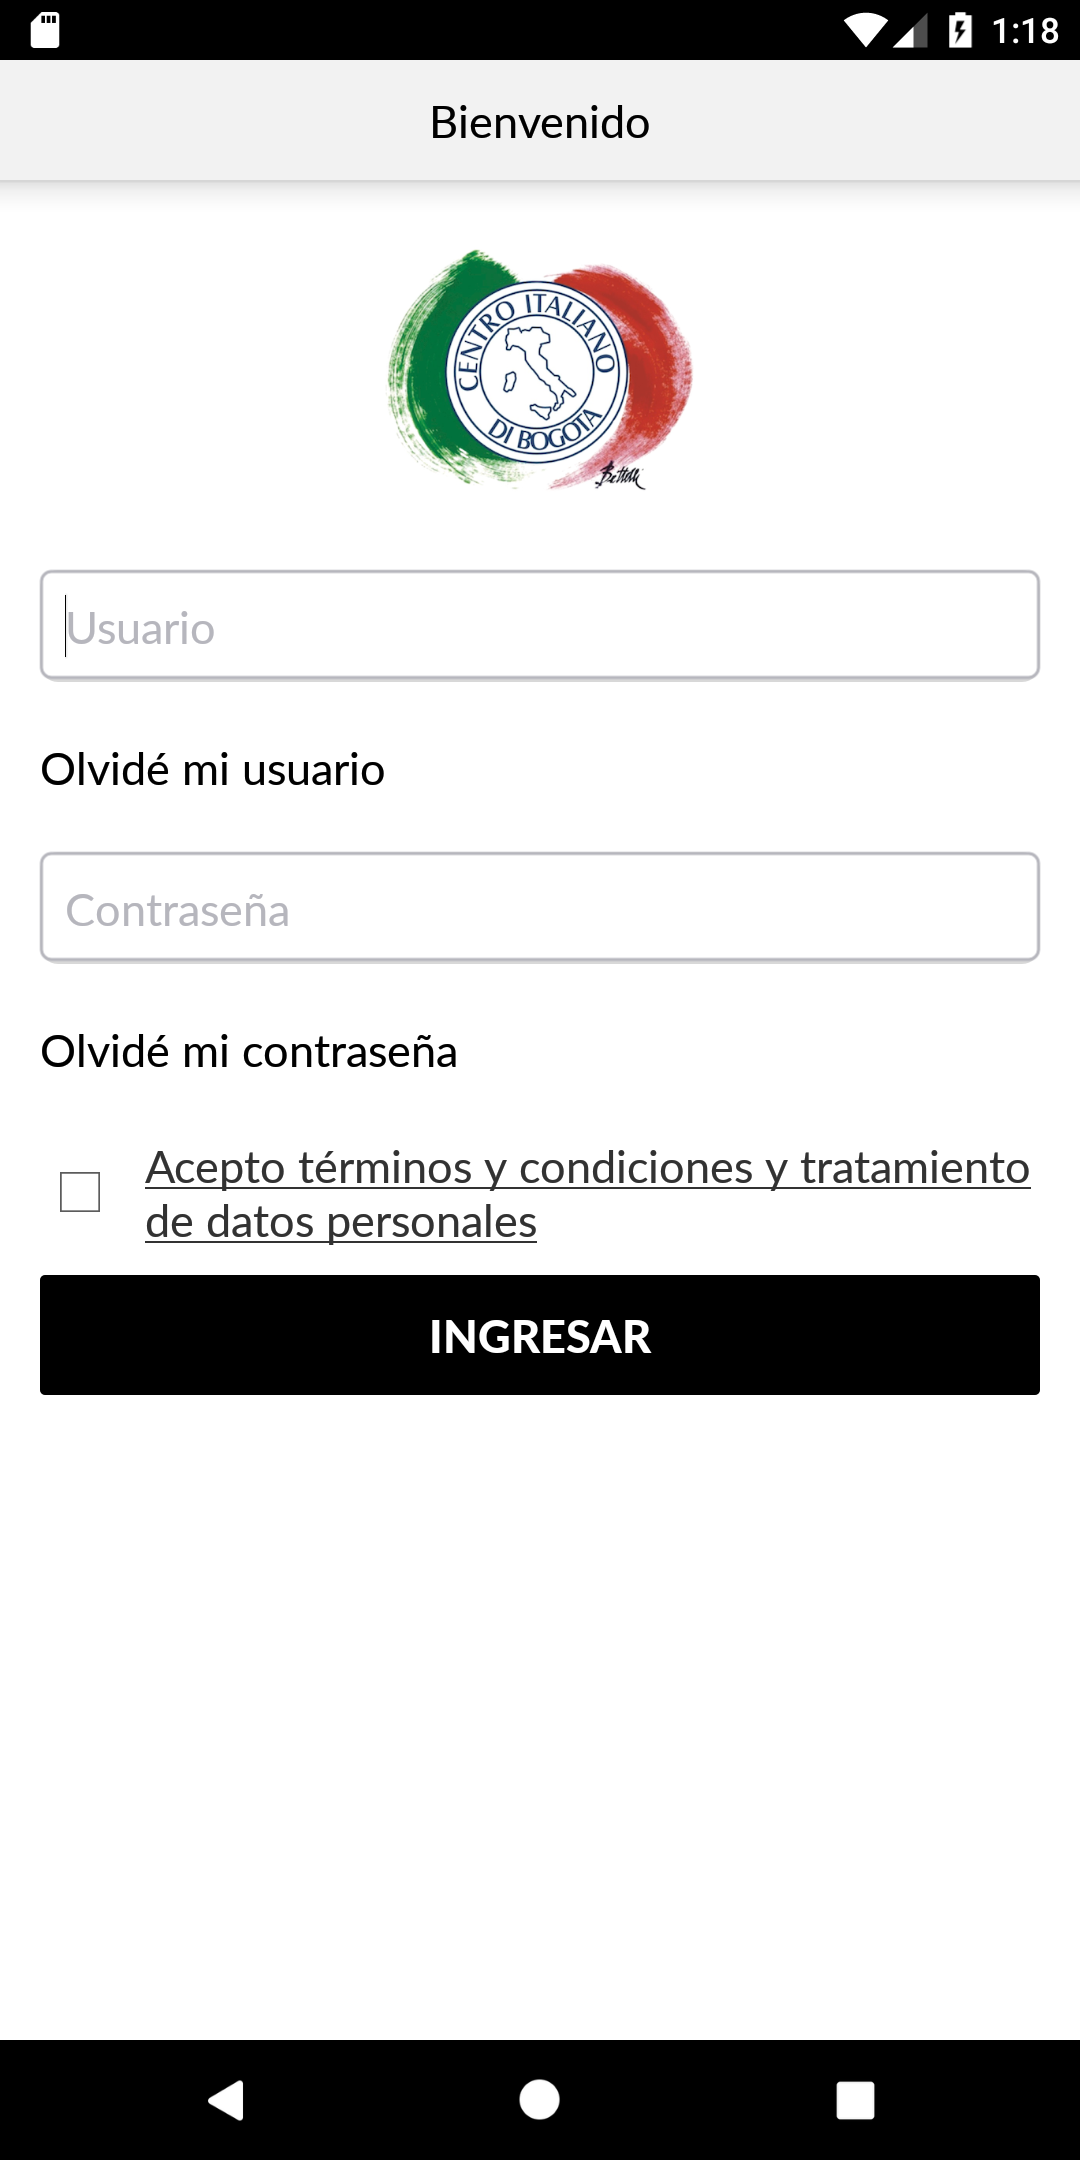Tap the charging battery icon

pyautogui.click(x=959, y=30)
